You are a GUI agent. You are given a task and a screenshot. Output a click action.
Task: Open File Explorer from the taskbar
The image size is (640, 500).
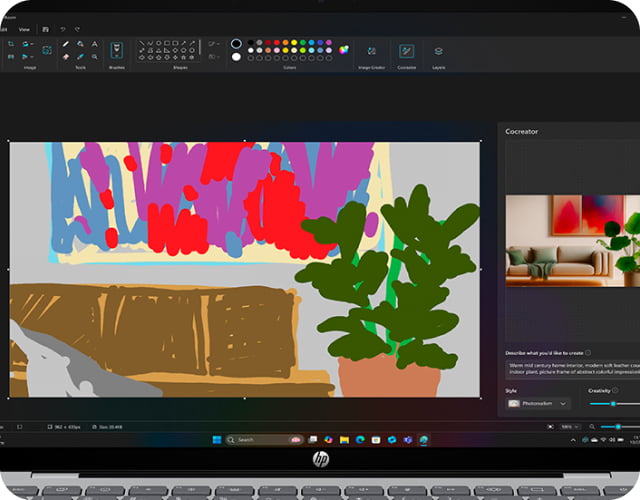point(344,440)
